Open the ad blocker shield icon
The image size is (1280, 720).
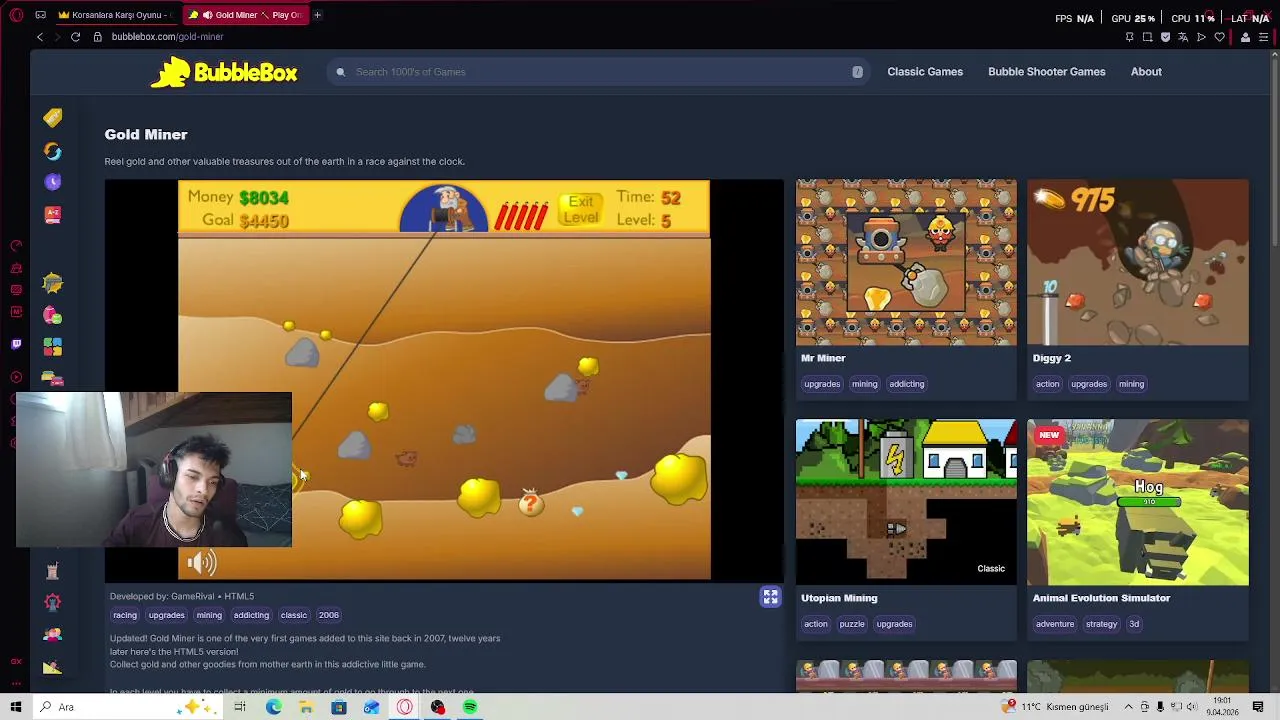point(1165,37)
